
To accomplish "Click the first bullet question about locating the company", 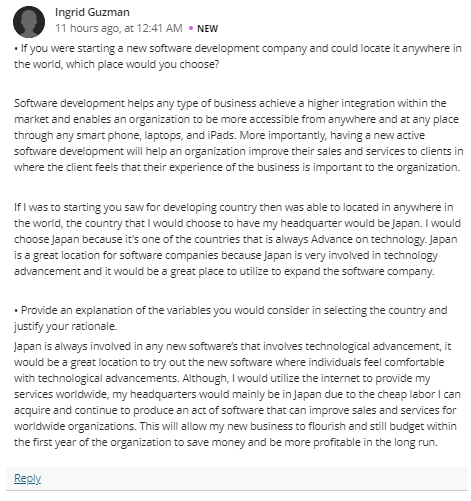I will (x=238, y=56).
